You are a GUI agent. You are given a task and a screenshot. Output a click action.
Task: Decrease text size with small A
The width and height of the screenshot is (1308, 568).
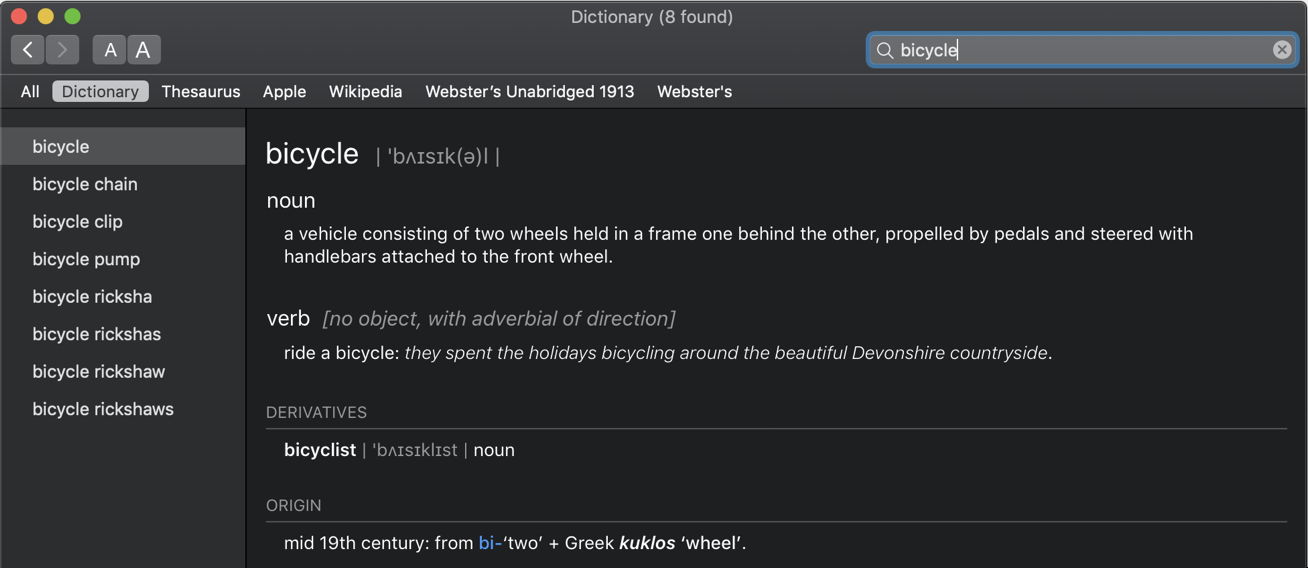tap(110, 50)
